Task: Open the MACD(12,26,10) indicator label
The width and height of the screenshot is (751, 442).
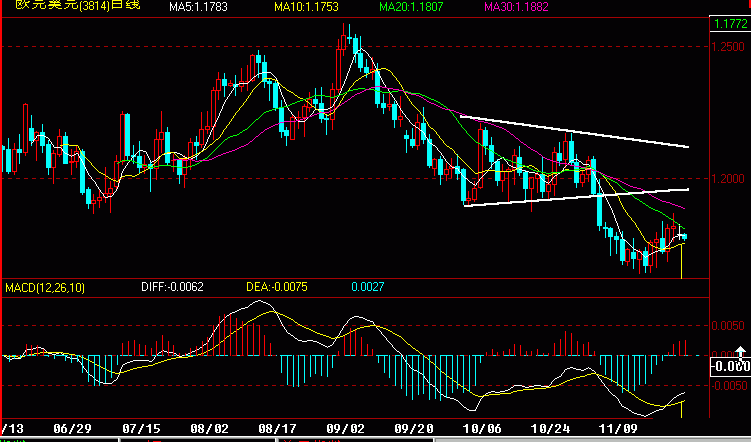Action: point(45,288)
